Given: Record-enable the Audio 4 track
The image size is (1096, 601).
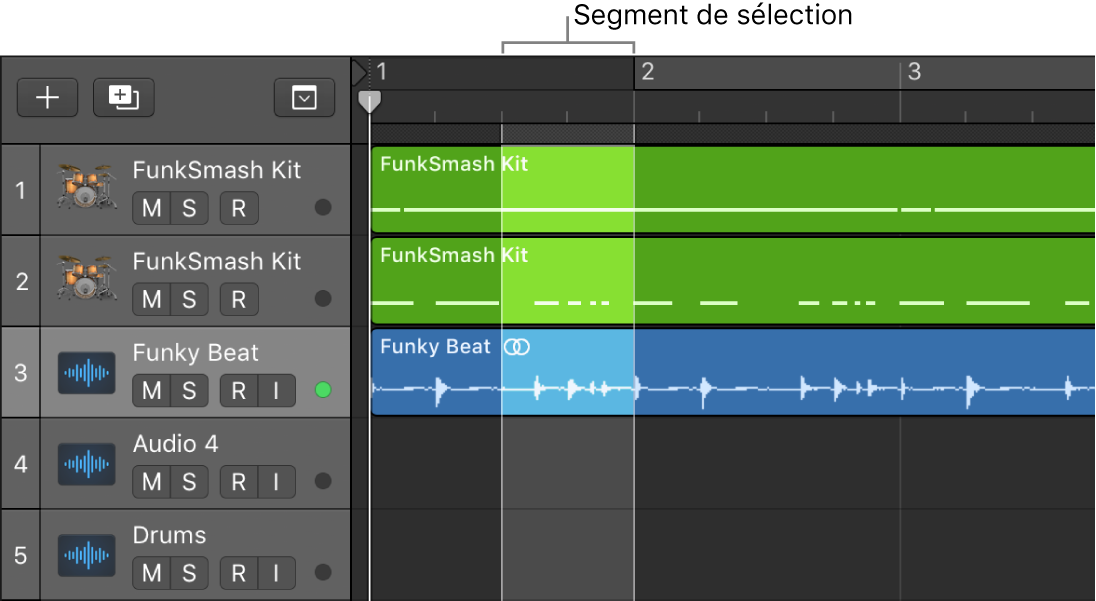Looking at the screenshot, I should click(238, 482).
